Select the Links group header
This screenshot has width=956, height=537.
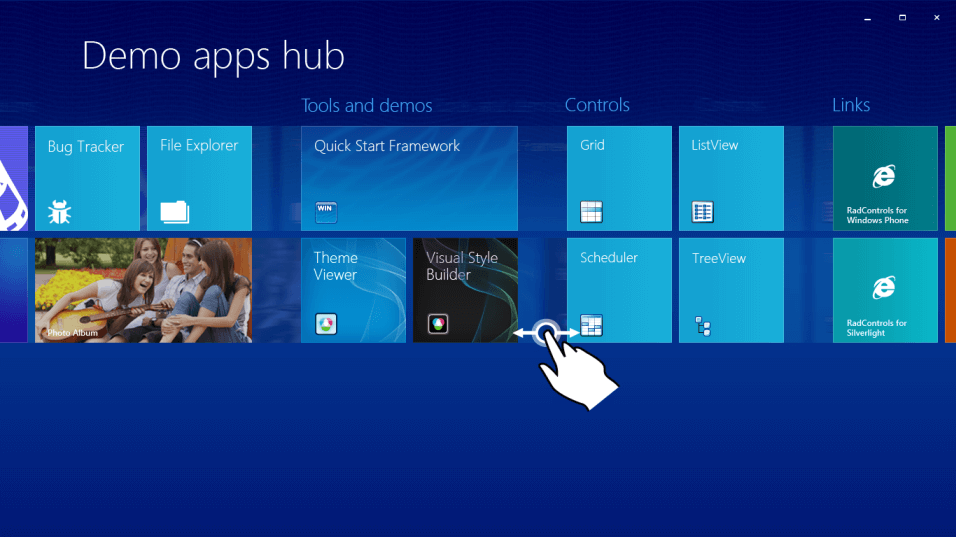[x=851, y=105]
